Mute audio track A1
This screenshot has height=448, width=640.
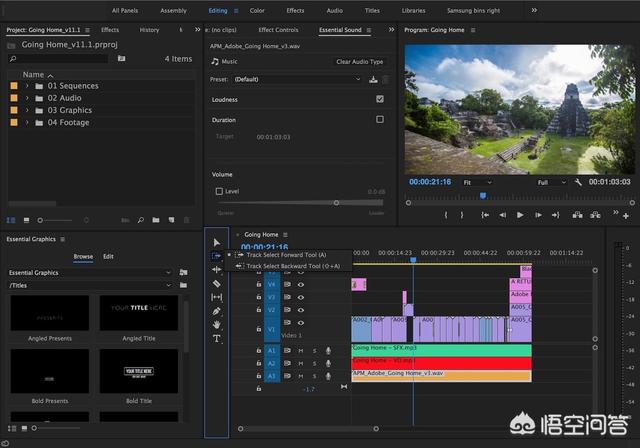point(301,350)
